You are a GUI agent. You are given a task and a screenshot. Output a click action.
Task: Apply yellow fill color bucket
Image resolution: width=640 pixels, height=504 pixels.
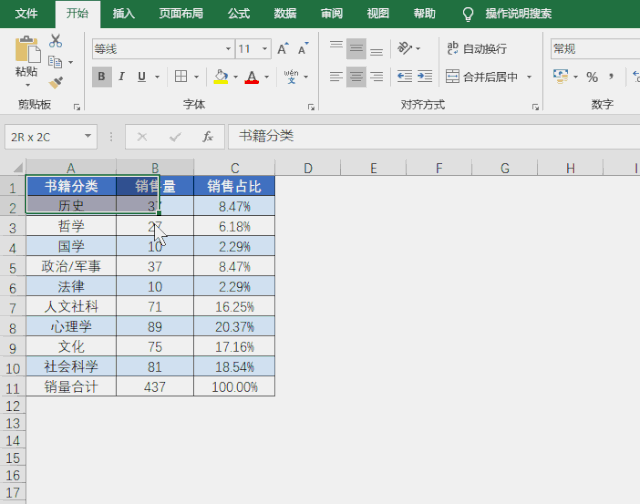pyautogui.click(x=221, y=76)
